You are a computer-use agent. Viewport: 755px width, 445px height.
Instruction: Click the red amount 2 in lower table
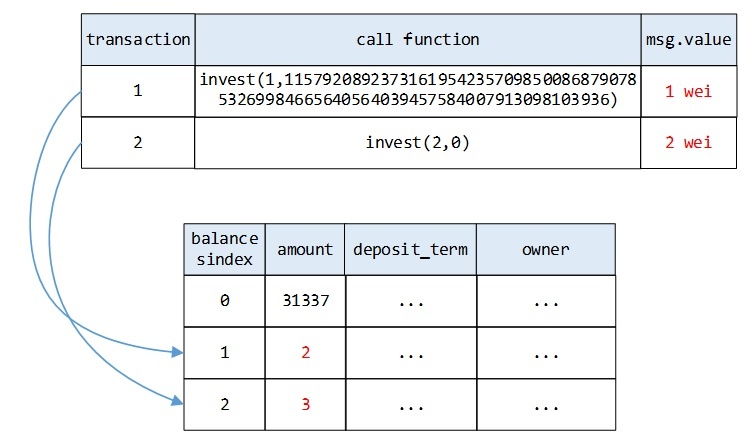tap(304, 352)
